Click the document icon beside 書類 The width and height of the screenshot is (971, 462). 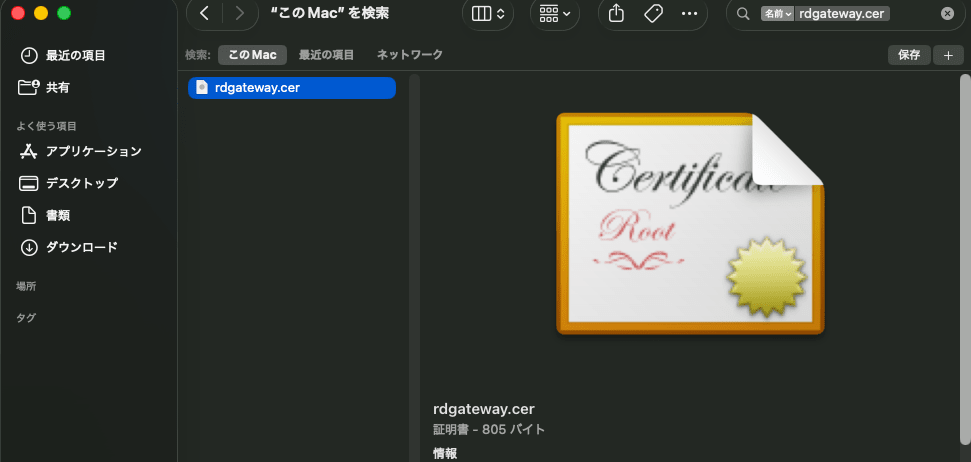coord(29,216)
